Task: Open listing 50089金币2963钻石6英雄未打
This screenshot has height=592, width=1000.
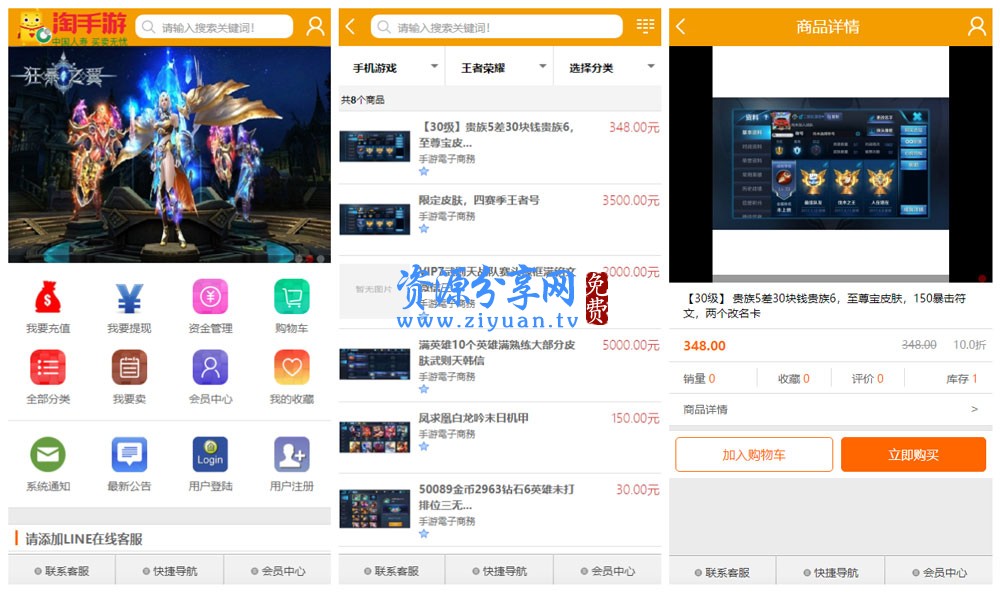Action: point(497,497)
